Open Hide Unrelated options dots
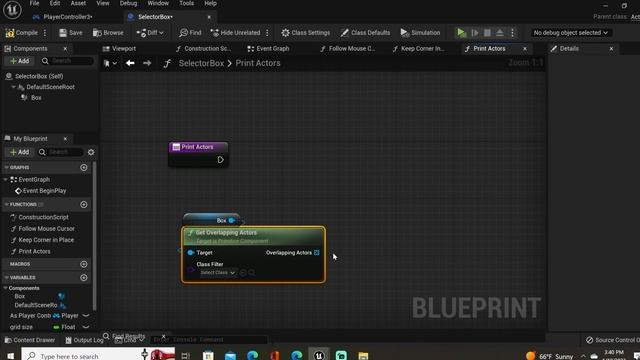This screenshot has width=640, height=360. coord(267,33)
